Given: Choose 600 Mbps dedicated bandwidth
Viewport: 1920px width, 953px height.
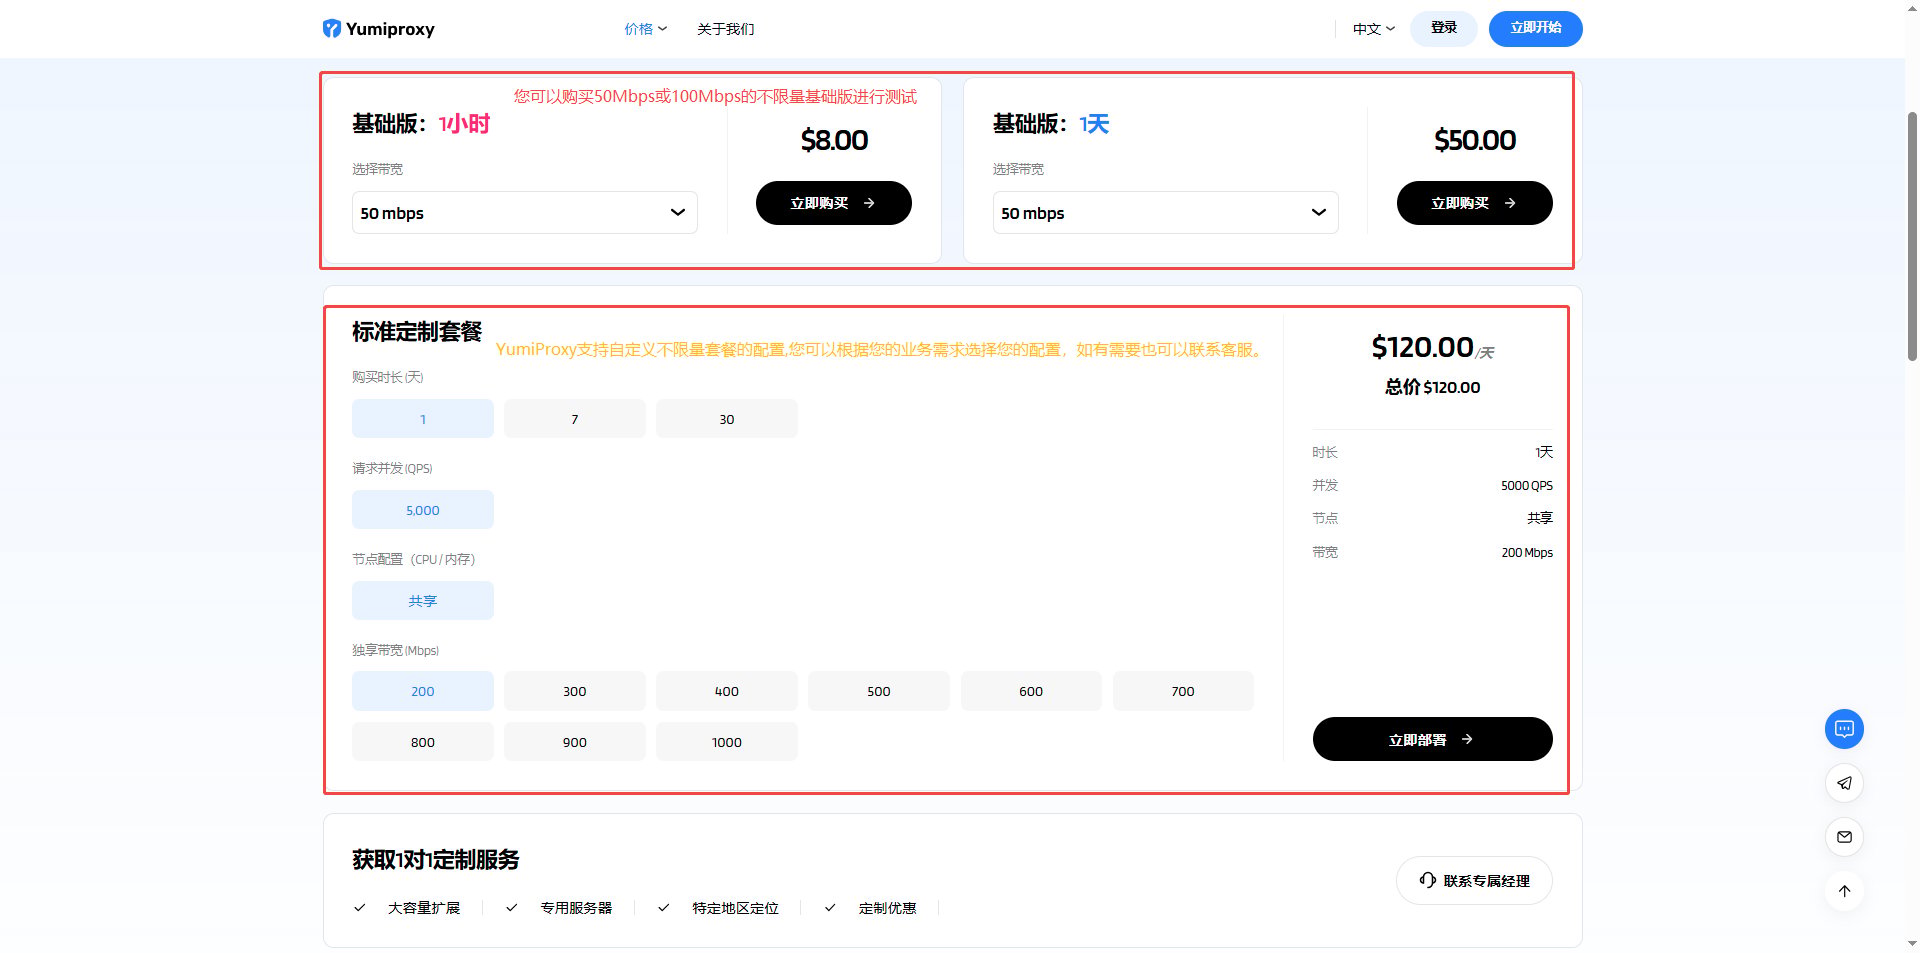Looking at the screenshot, I should pos(1031,691).
